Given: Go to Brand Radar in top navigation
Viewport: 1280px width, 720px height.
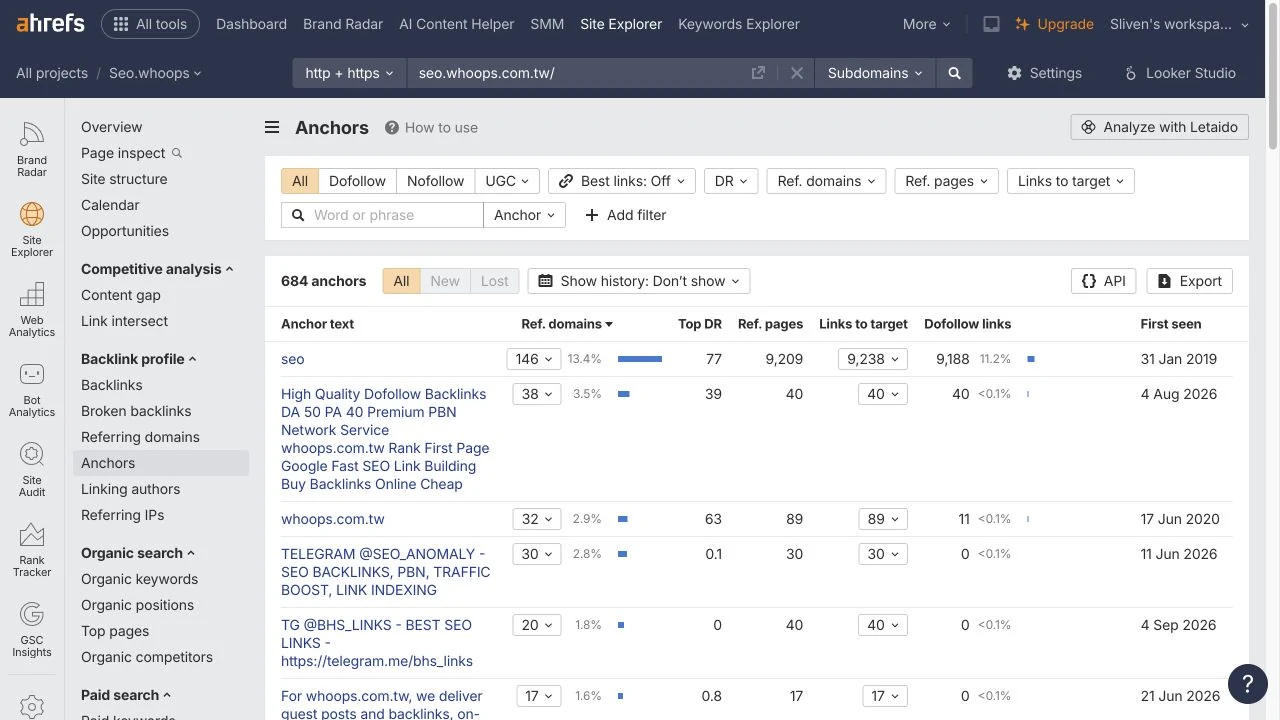Looking at the screenshot, I should pos(343,24).
